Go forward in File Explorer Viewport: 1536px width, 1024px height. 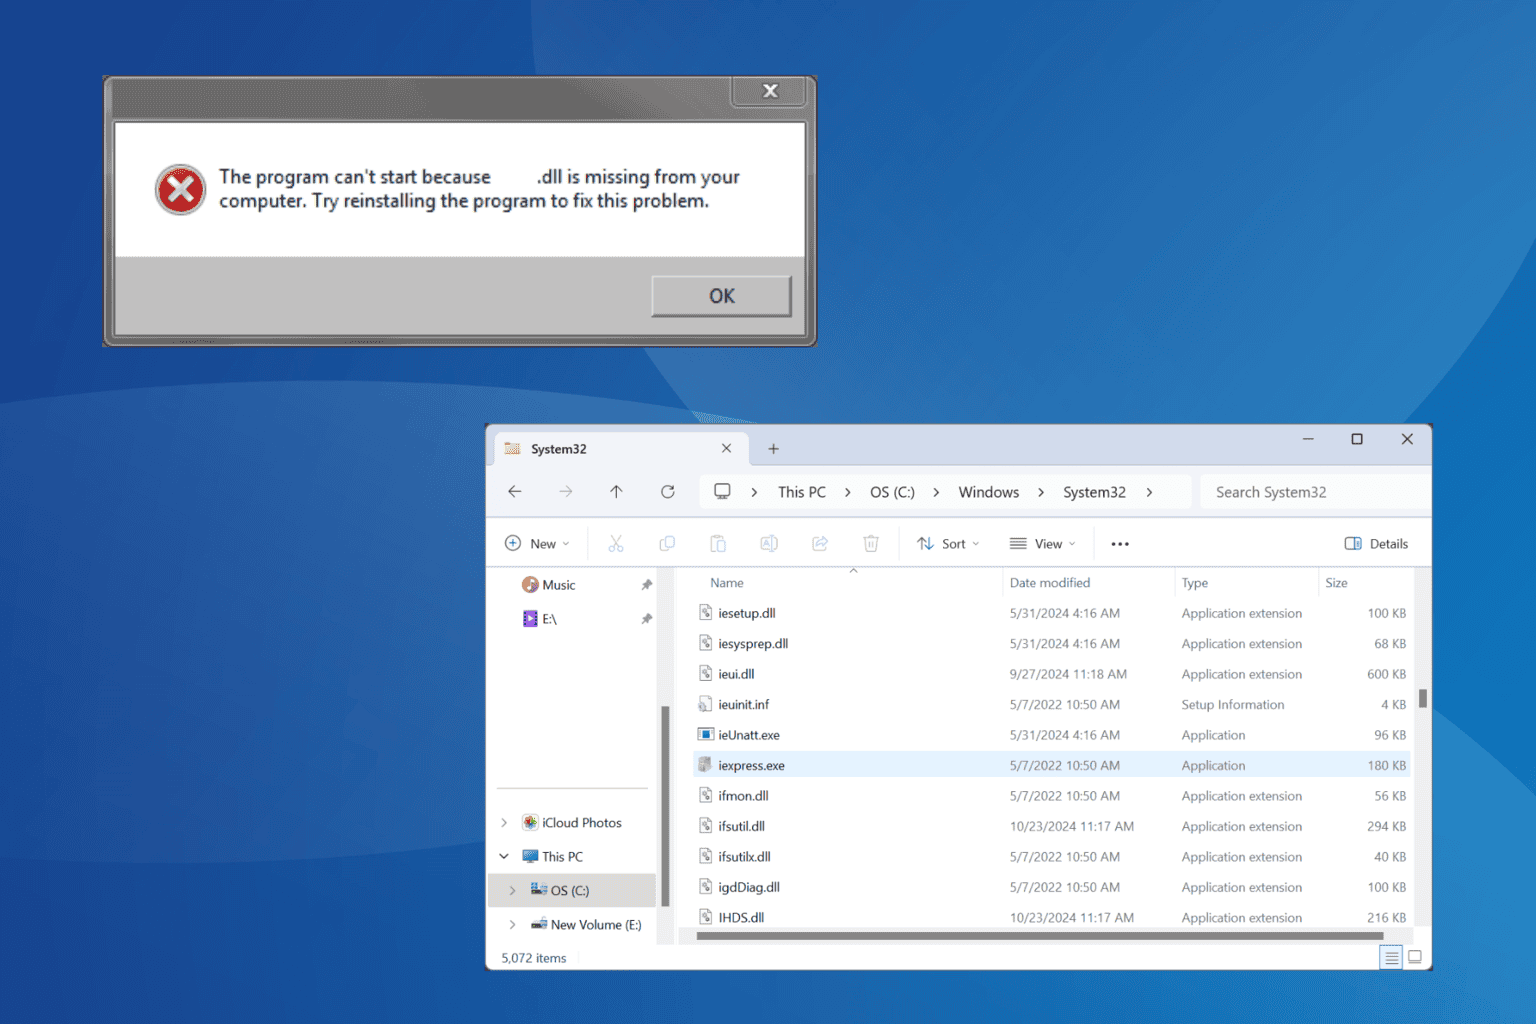[566, 492]
